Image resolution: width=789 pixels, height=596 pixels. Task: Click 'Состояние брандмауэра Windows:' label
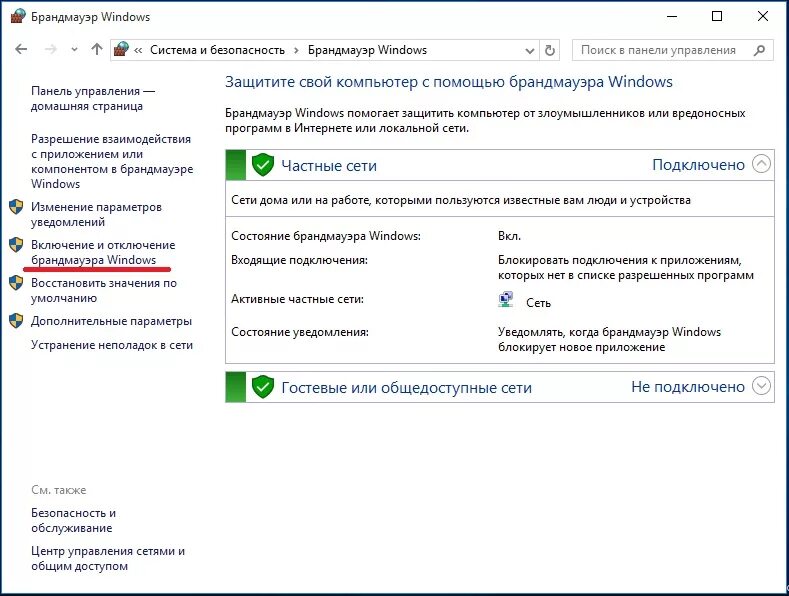326,236
